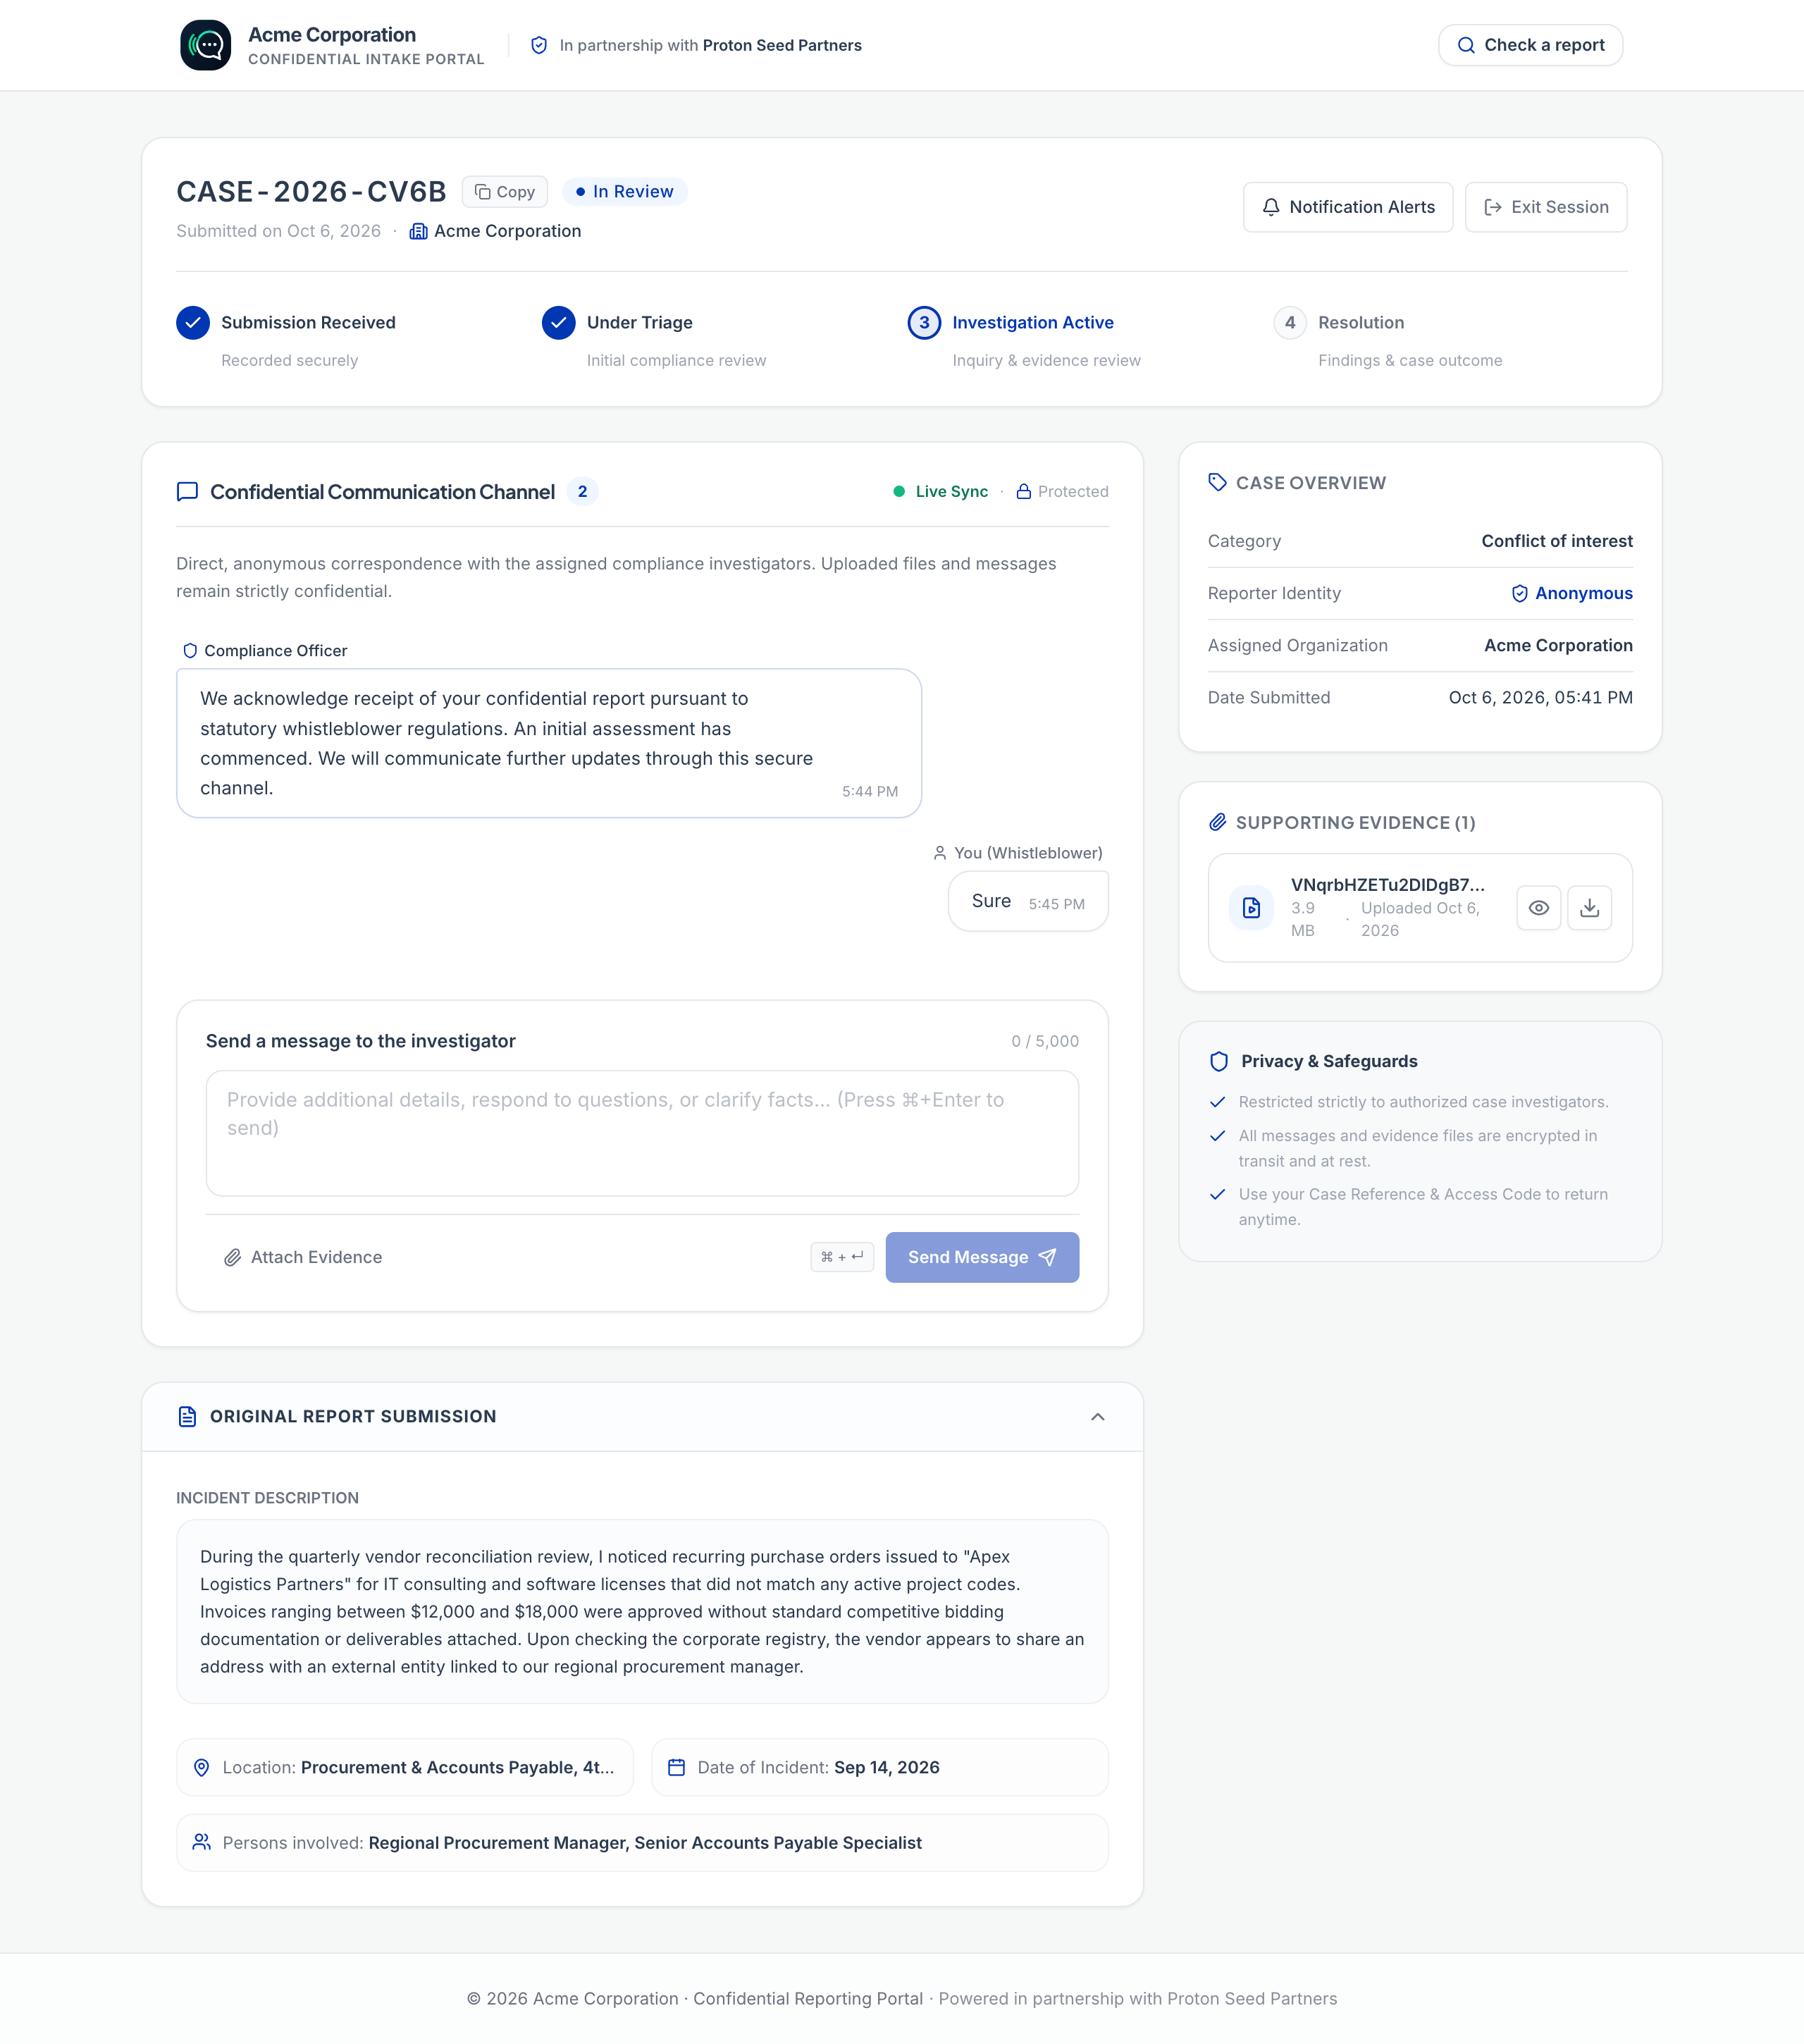This screenshot has height=2044, width=1804.
Task: Click the Date of Incident calendar icon
Action: pos(676,1768)
